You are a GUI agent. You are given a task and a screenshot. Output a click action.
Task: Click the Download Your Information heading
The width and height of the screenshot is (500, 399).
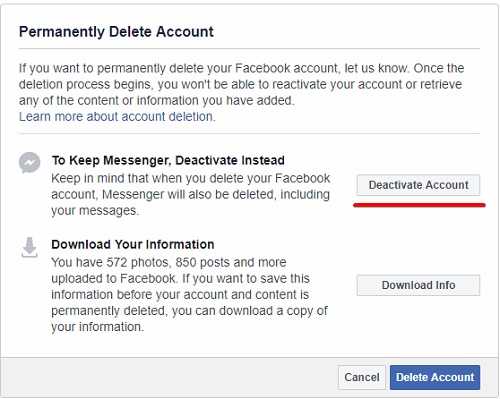[x=133, y=245]
